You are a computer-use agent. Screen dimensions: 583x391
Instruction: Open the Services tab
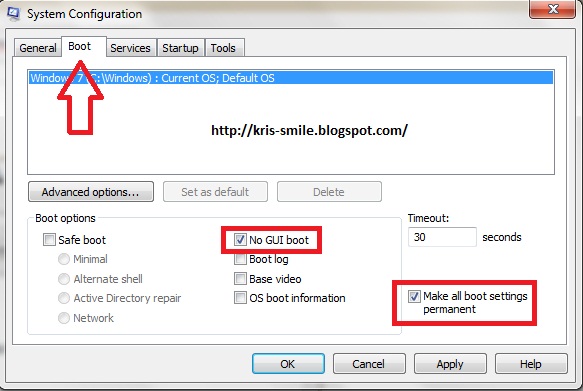130,48
